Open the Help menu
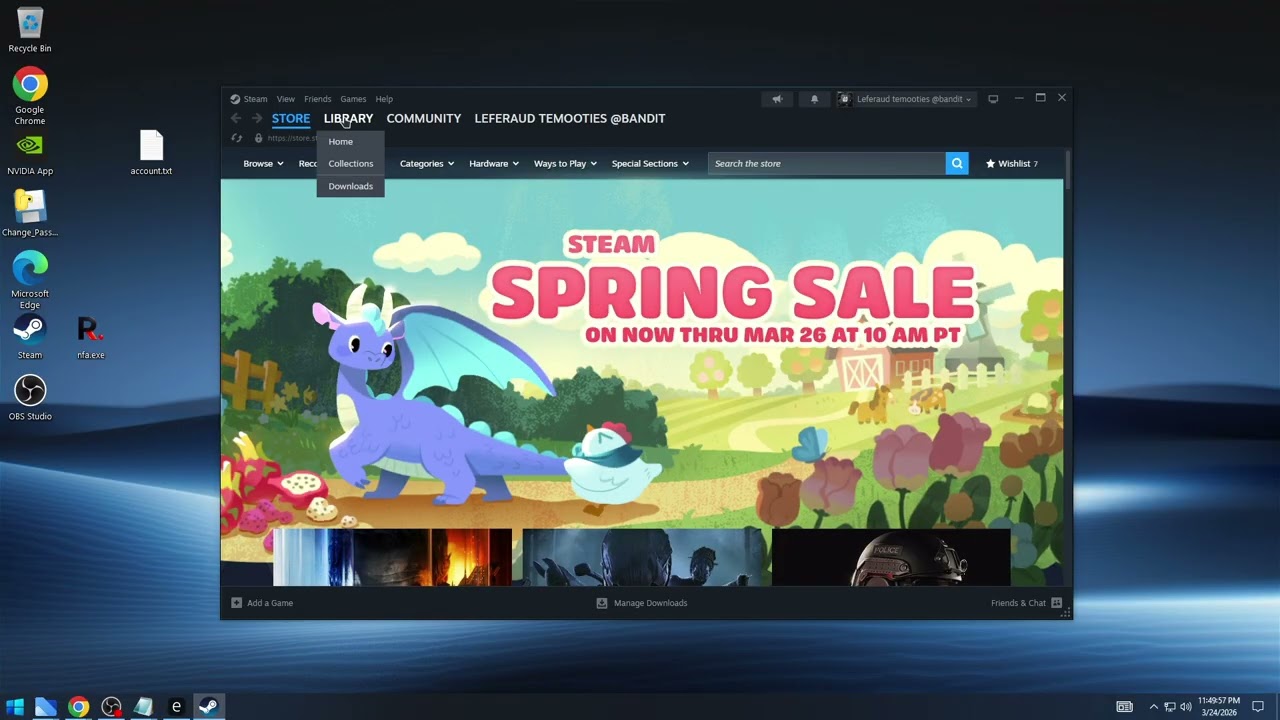 [x=384, y=99]
